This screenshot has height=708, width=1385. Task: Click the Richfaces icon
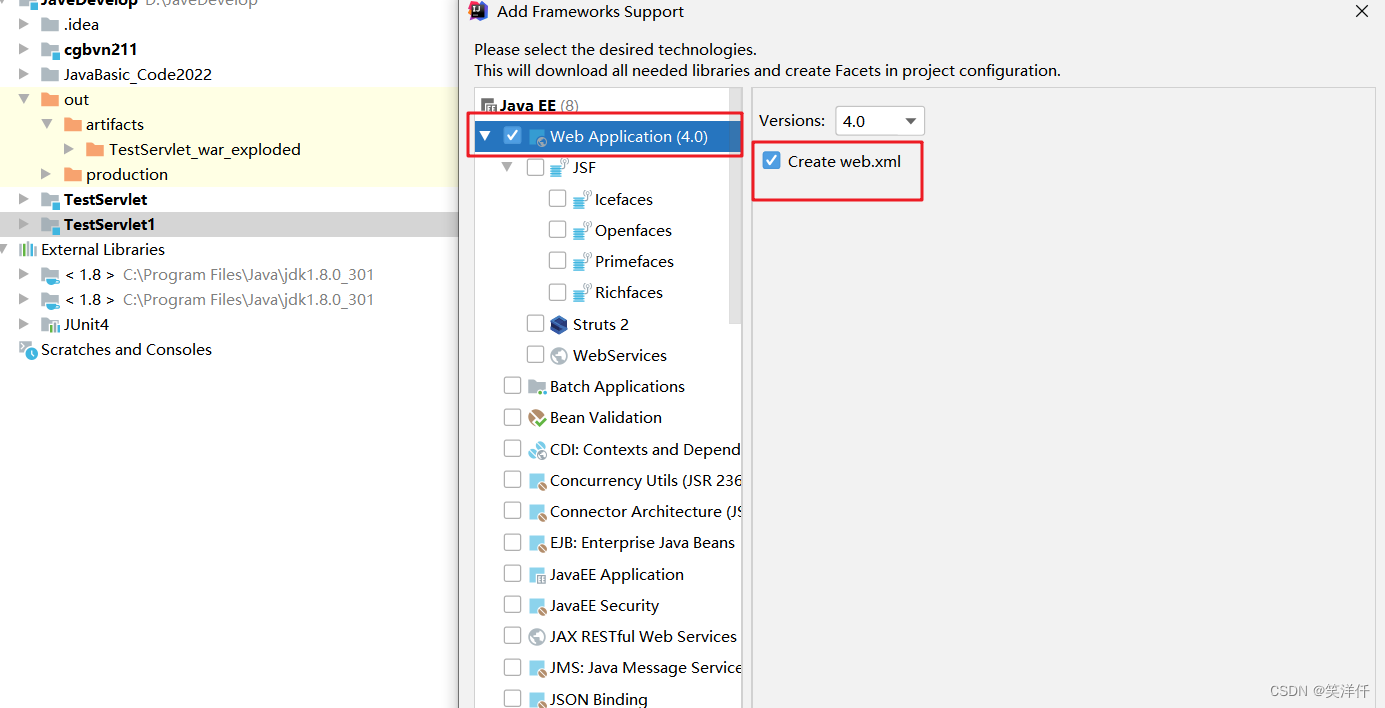point(582,292)
